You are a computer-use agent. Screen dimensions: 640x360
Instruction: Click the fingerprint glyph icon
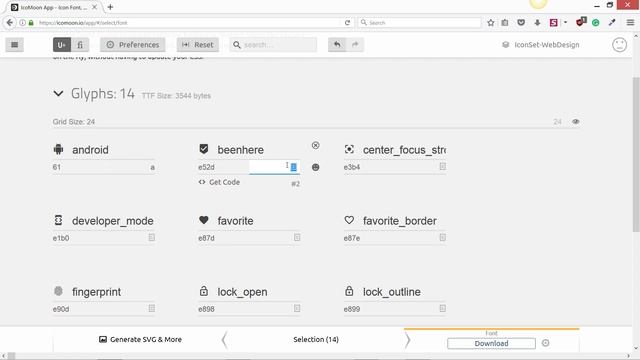point(58,291)
